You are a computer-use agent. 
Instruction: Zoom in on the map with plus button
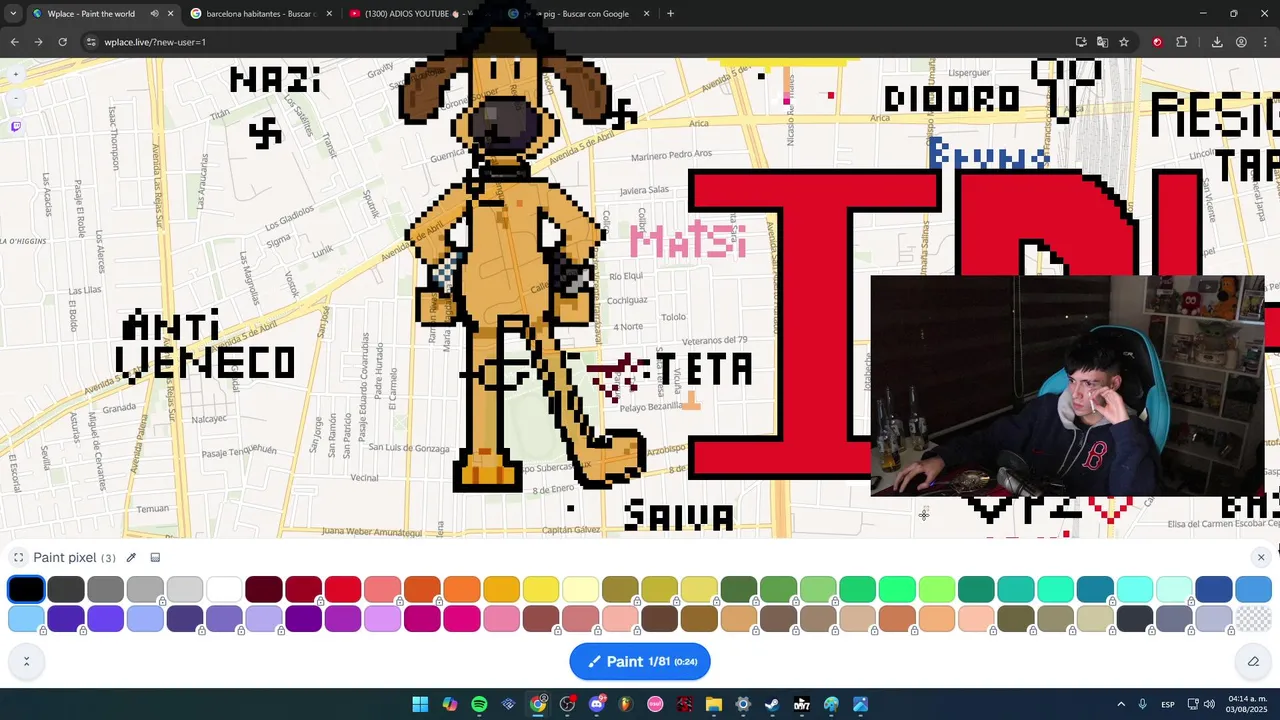(15, 74)
